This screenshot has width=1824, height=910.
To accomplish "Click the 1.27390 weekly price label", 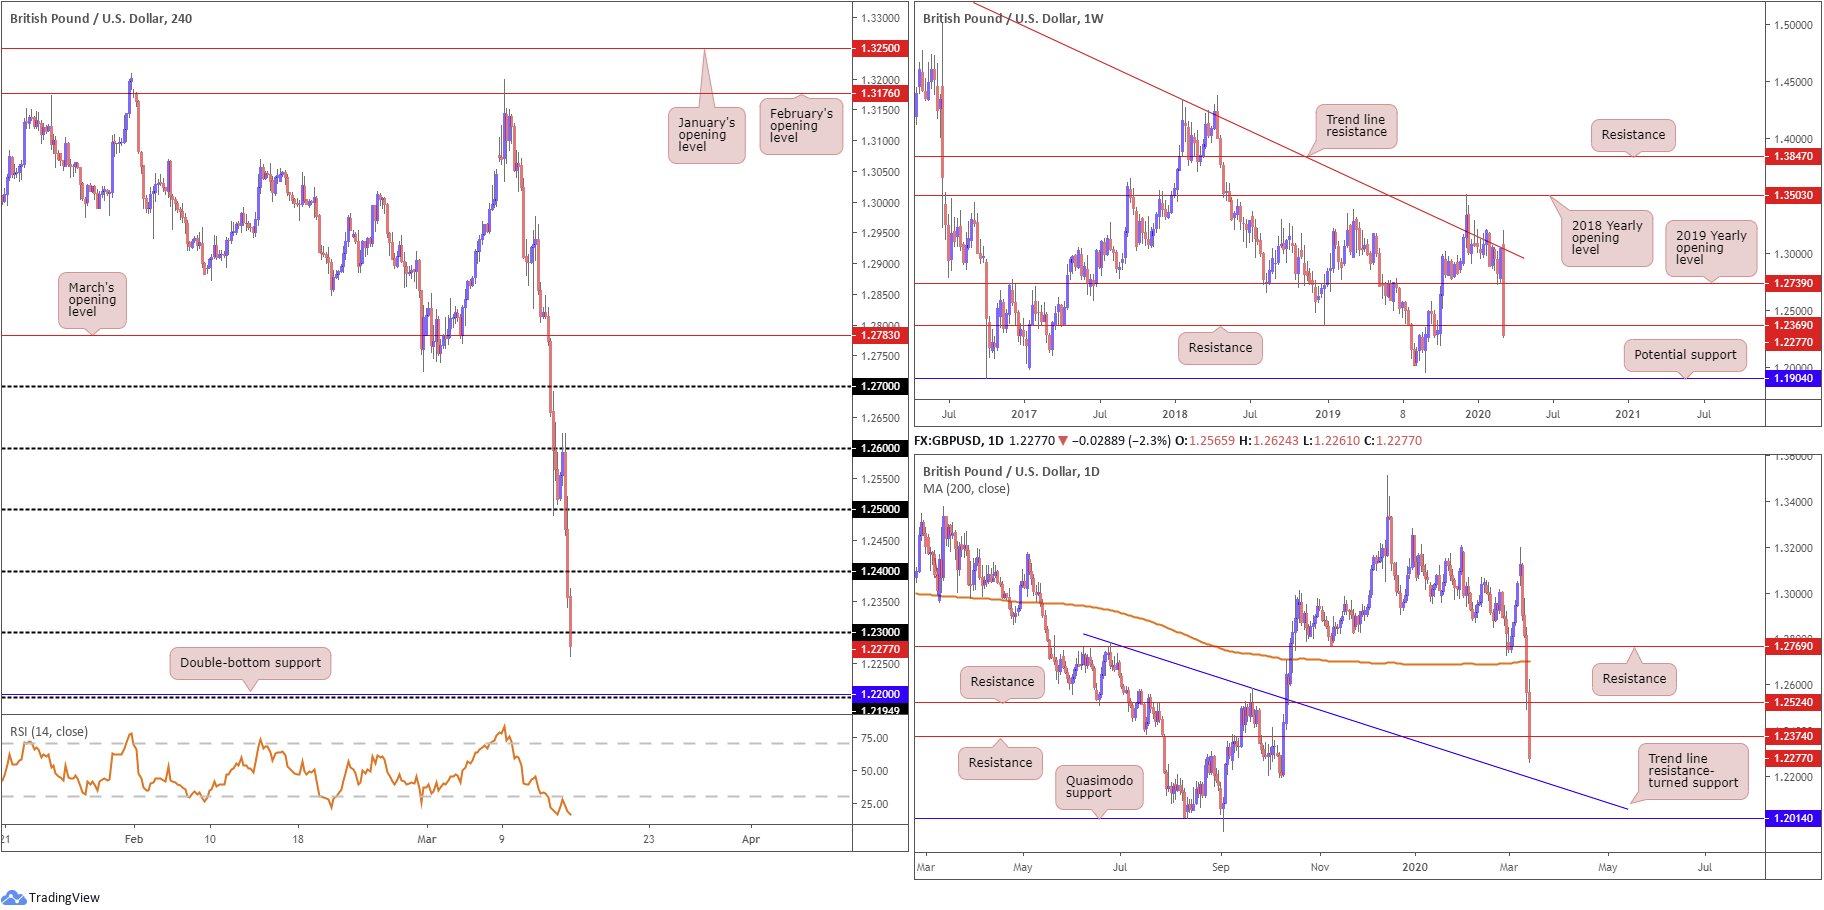I will click(x=1793, y=283).
